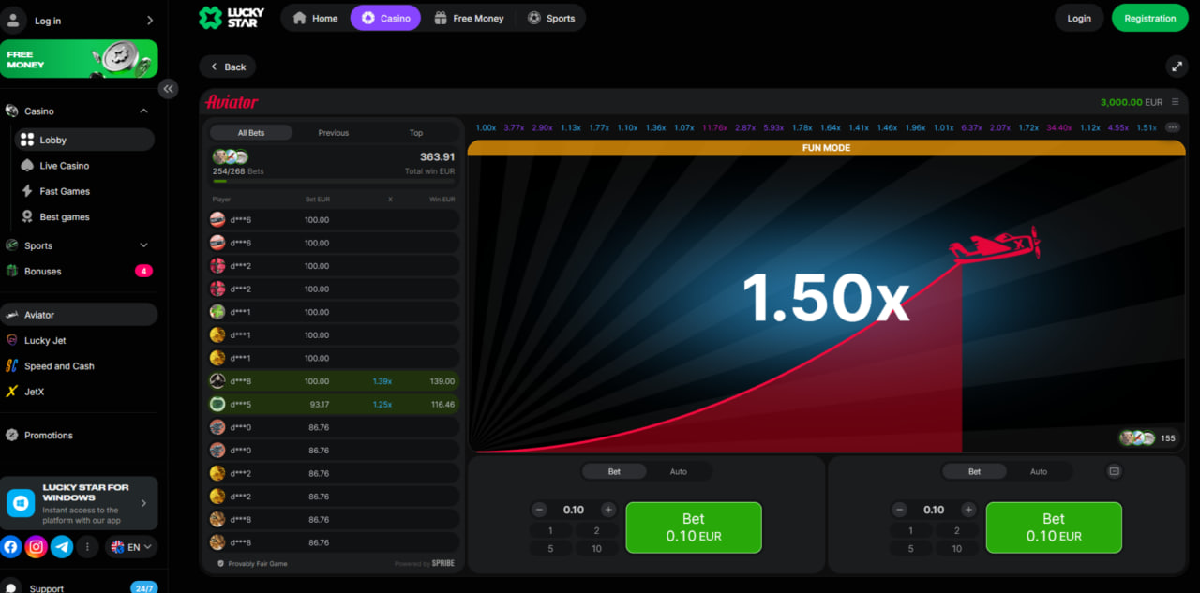Show more social links (three dots)
1200x593 pixels.
click(x=88, y=547)
